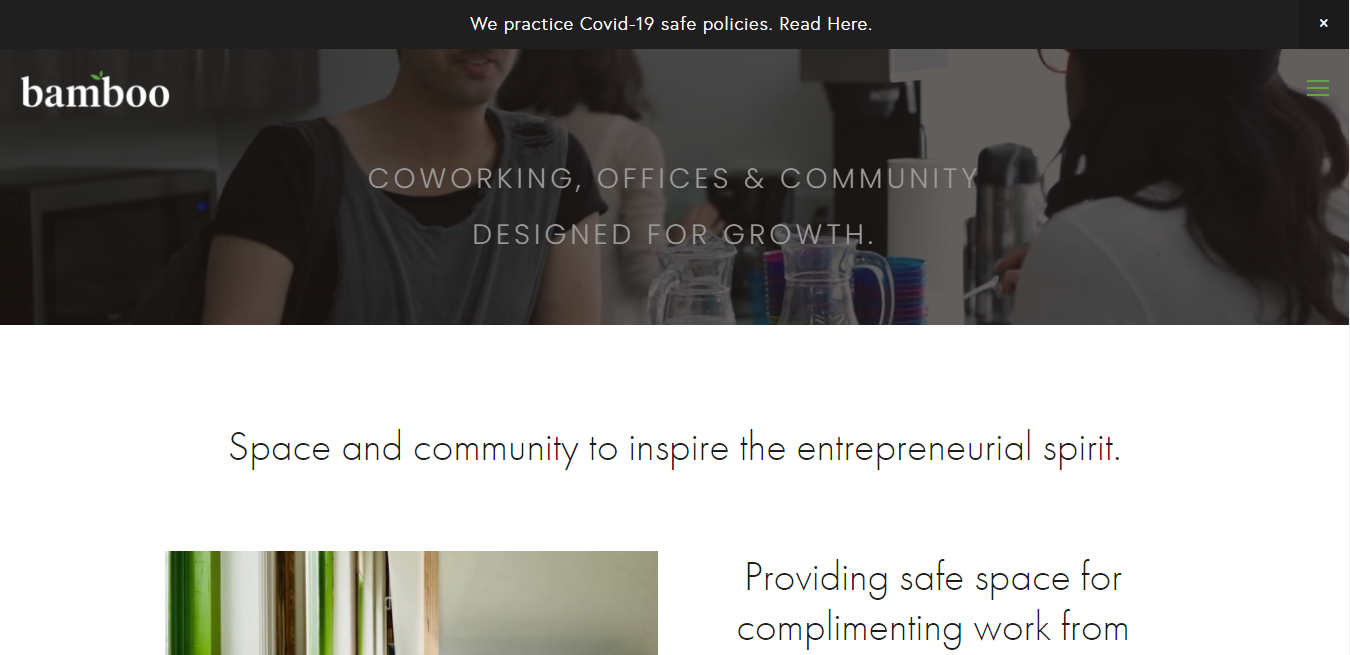The width and height of the screenshot is (1350, 655).
Task: Click the "complimenting work from" text line
Action: click(933, 628)
